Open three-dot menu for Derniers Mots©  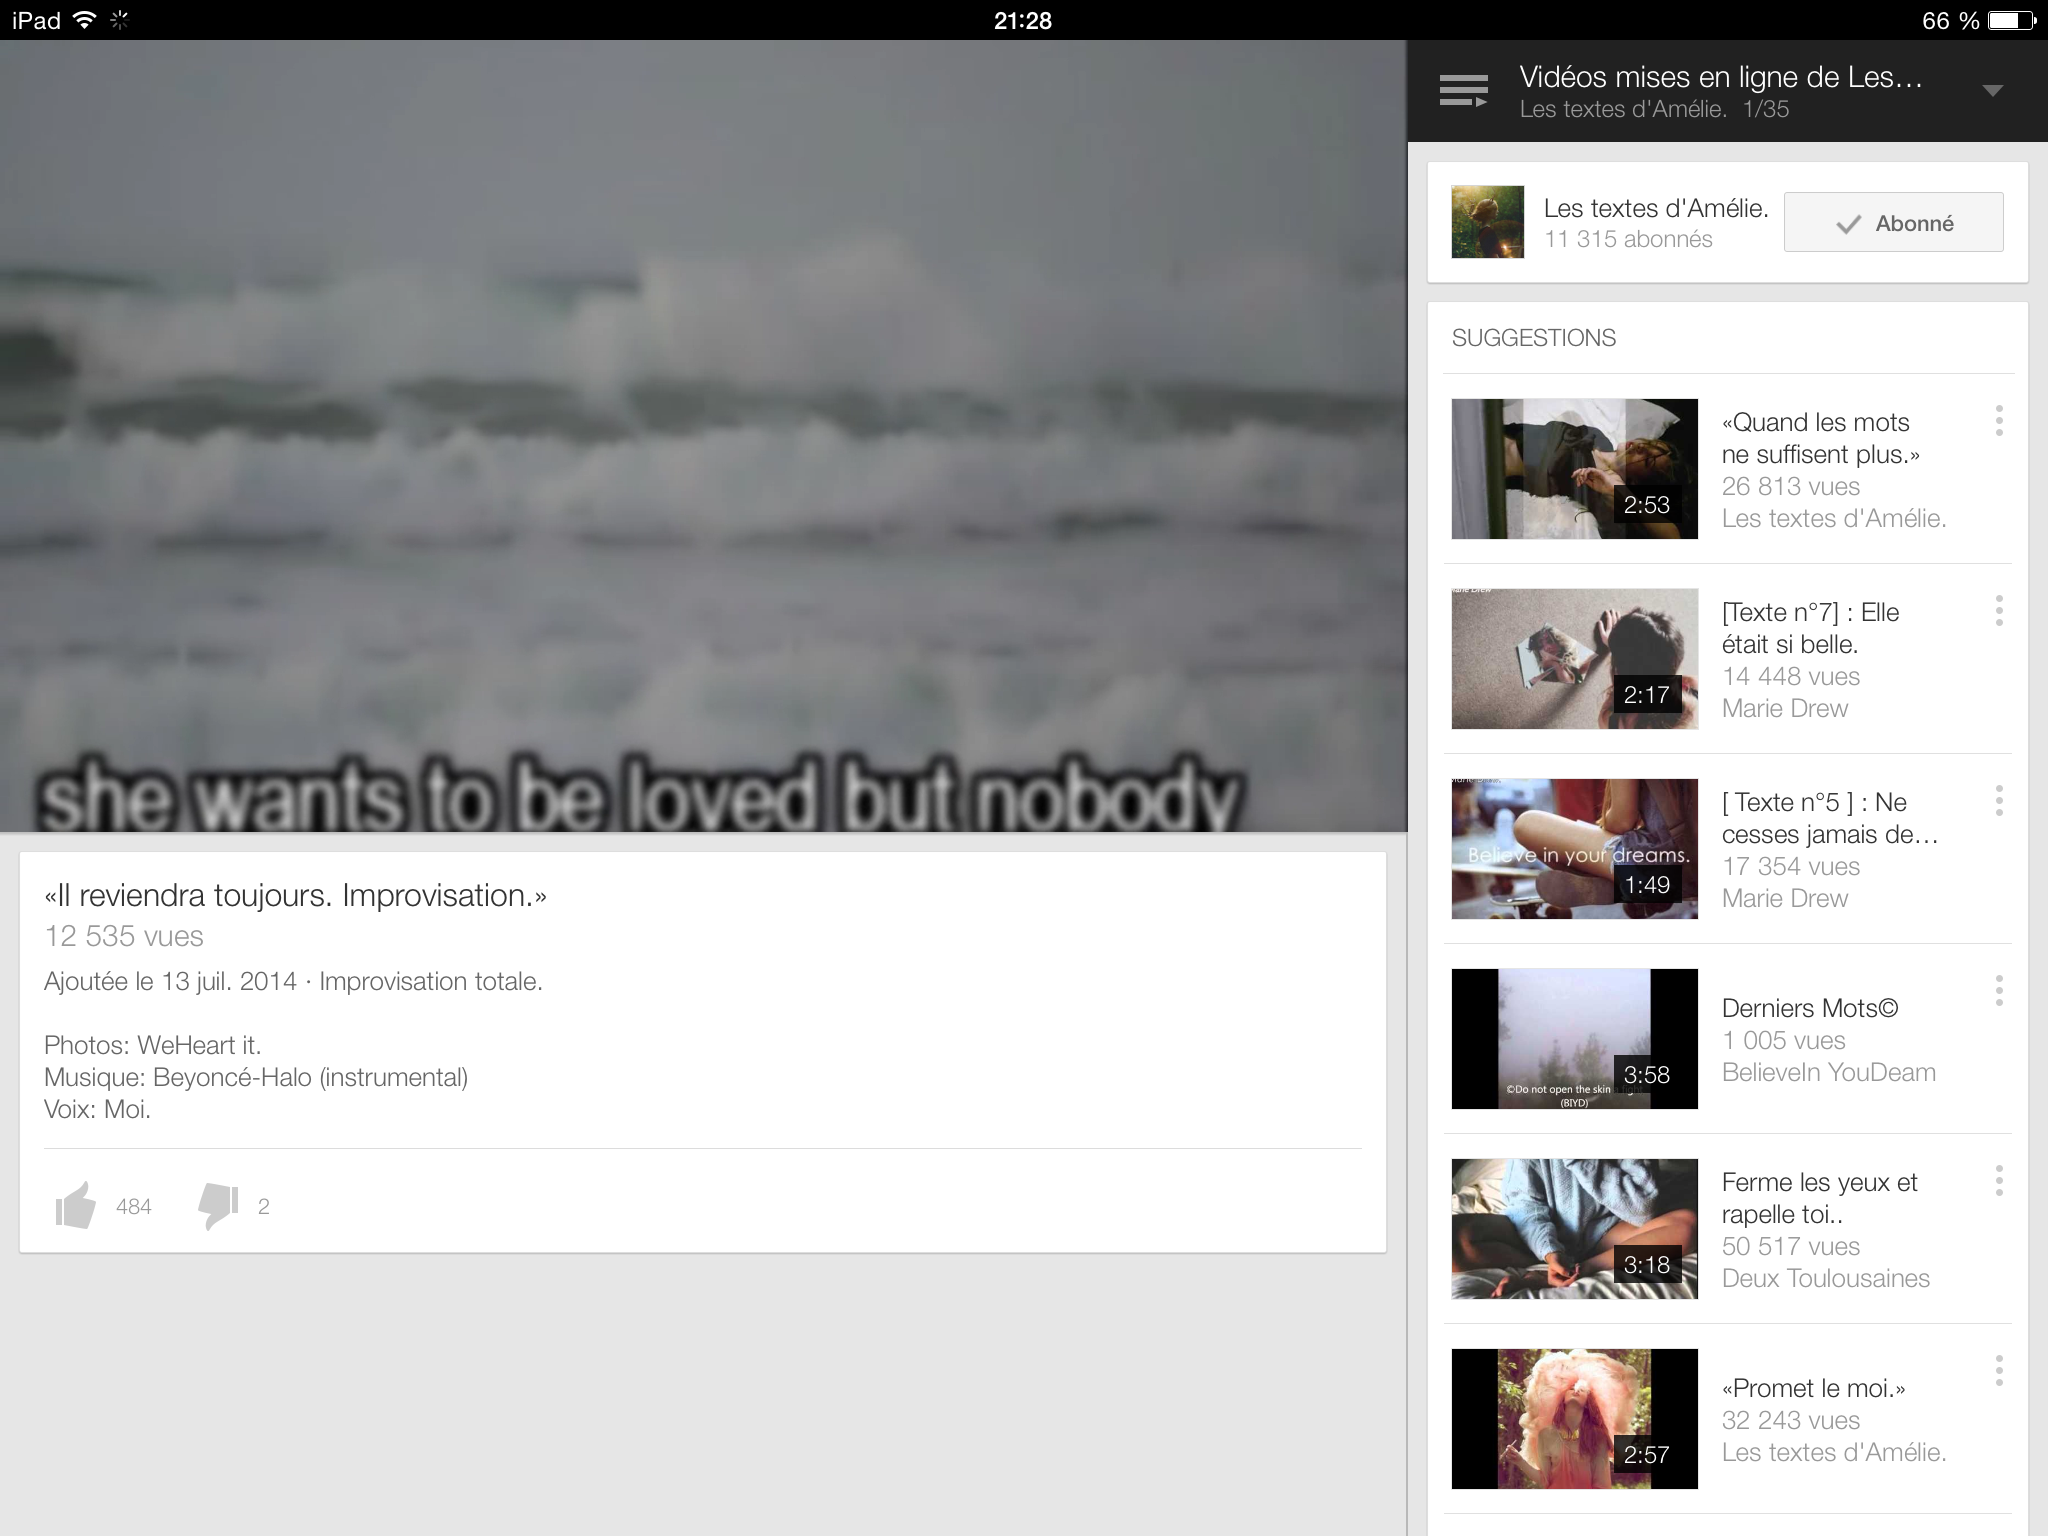click(1998, 991)
